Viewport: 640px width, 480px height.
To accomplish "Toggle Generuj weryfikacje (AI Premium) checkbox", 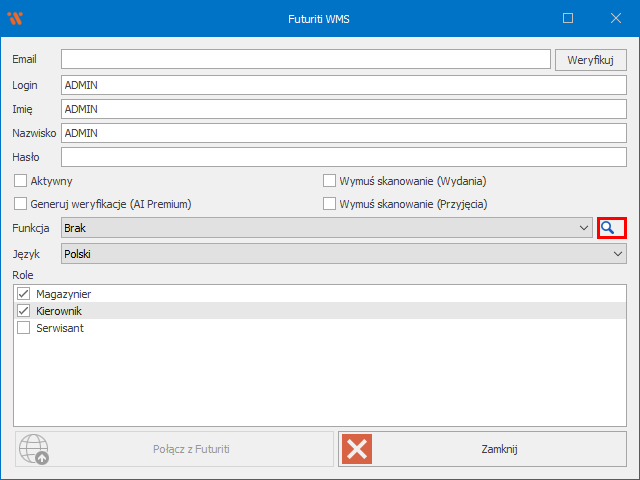I will (20, 204).
